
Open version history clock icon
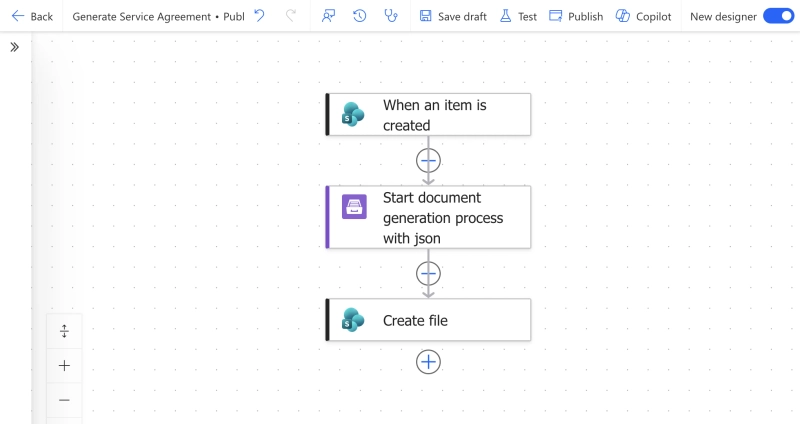[360, 16]
